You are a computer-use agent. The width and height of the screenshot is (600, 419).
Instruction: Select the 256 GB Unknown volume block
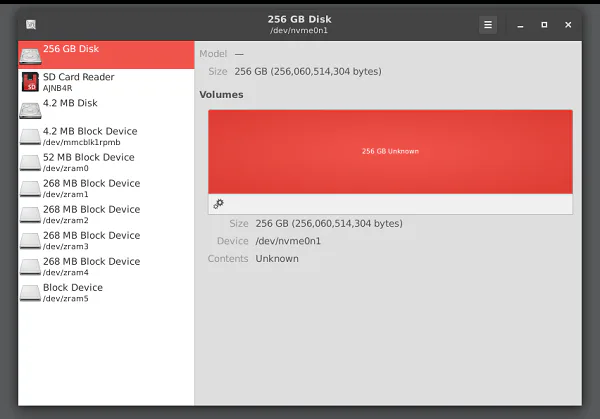click(390, 152)
